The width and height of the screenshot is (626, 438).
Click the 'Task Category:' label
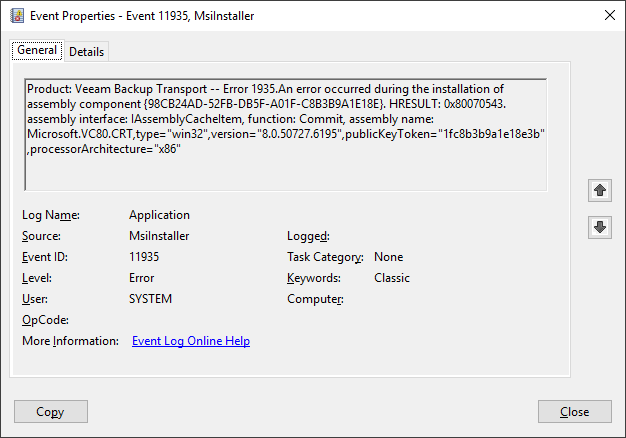pos(325,257)
